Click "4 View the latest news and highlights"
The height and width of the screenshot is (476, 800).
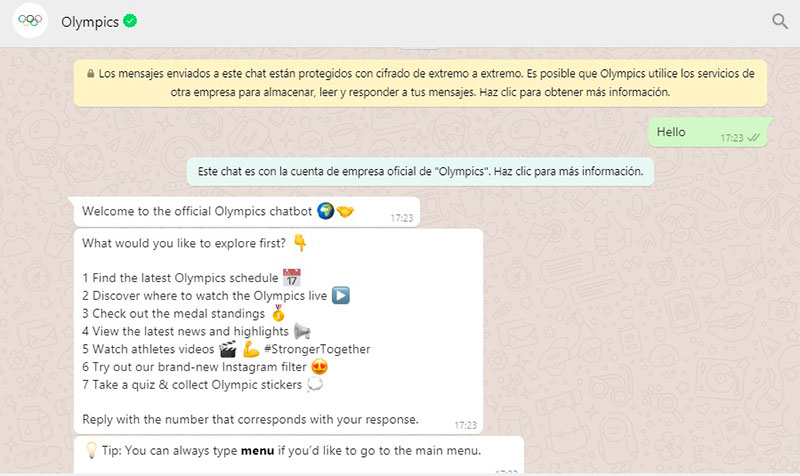(185, 332)
